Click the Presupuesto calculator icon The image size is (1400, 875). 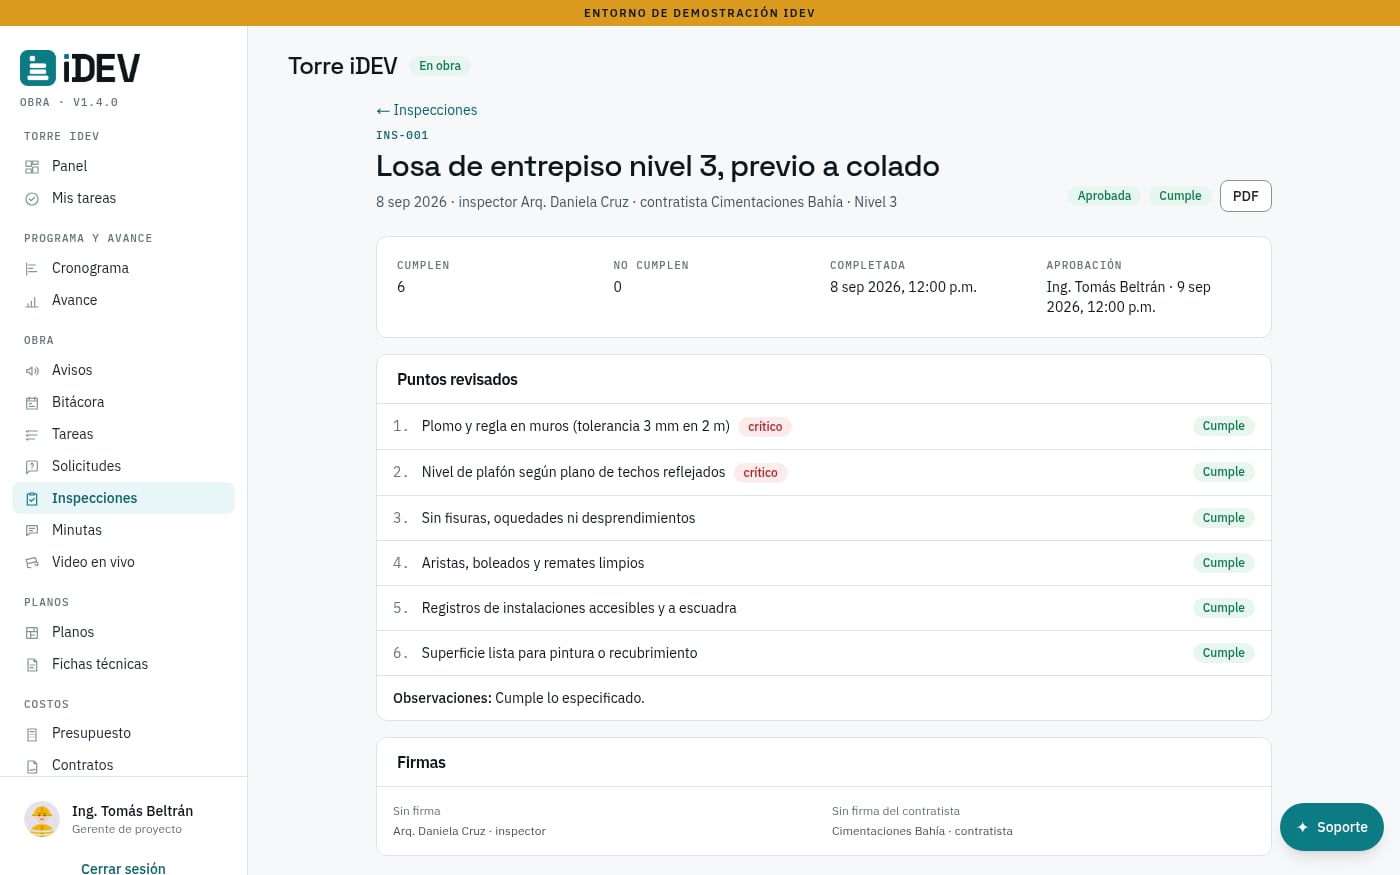click(32, 734)
